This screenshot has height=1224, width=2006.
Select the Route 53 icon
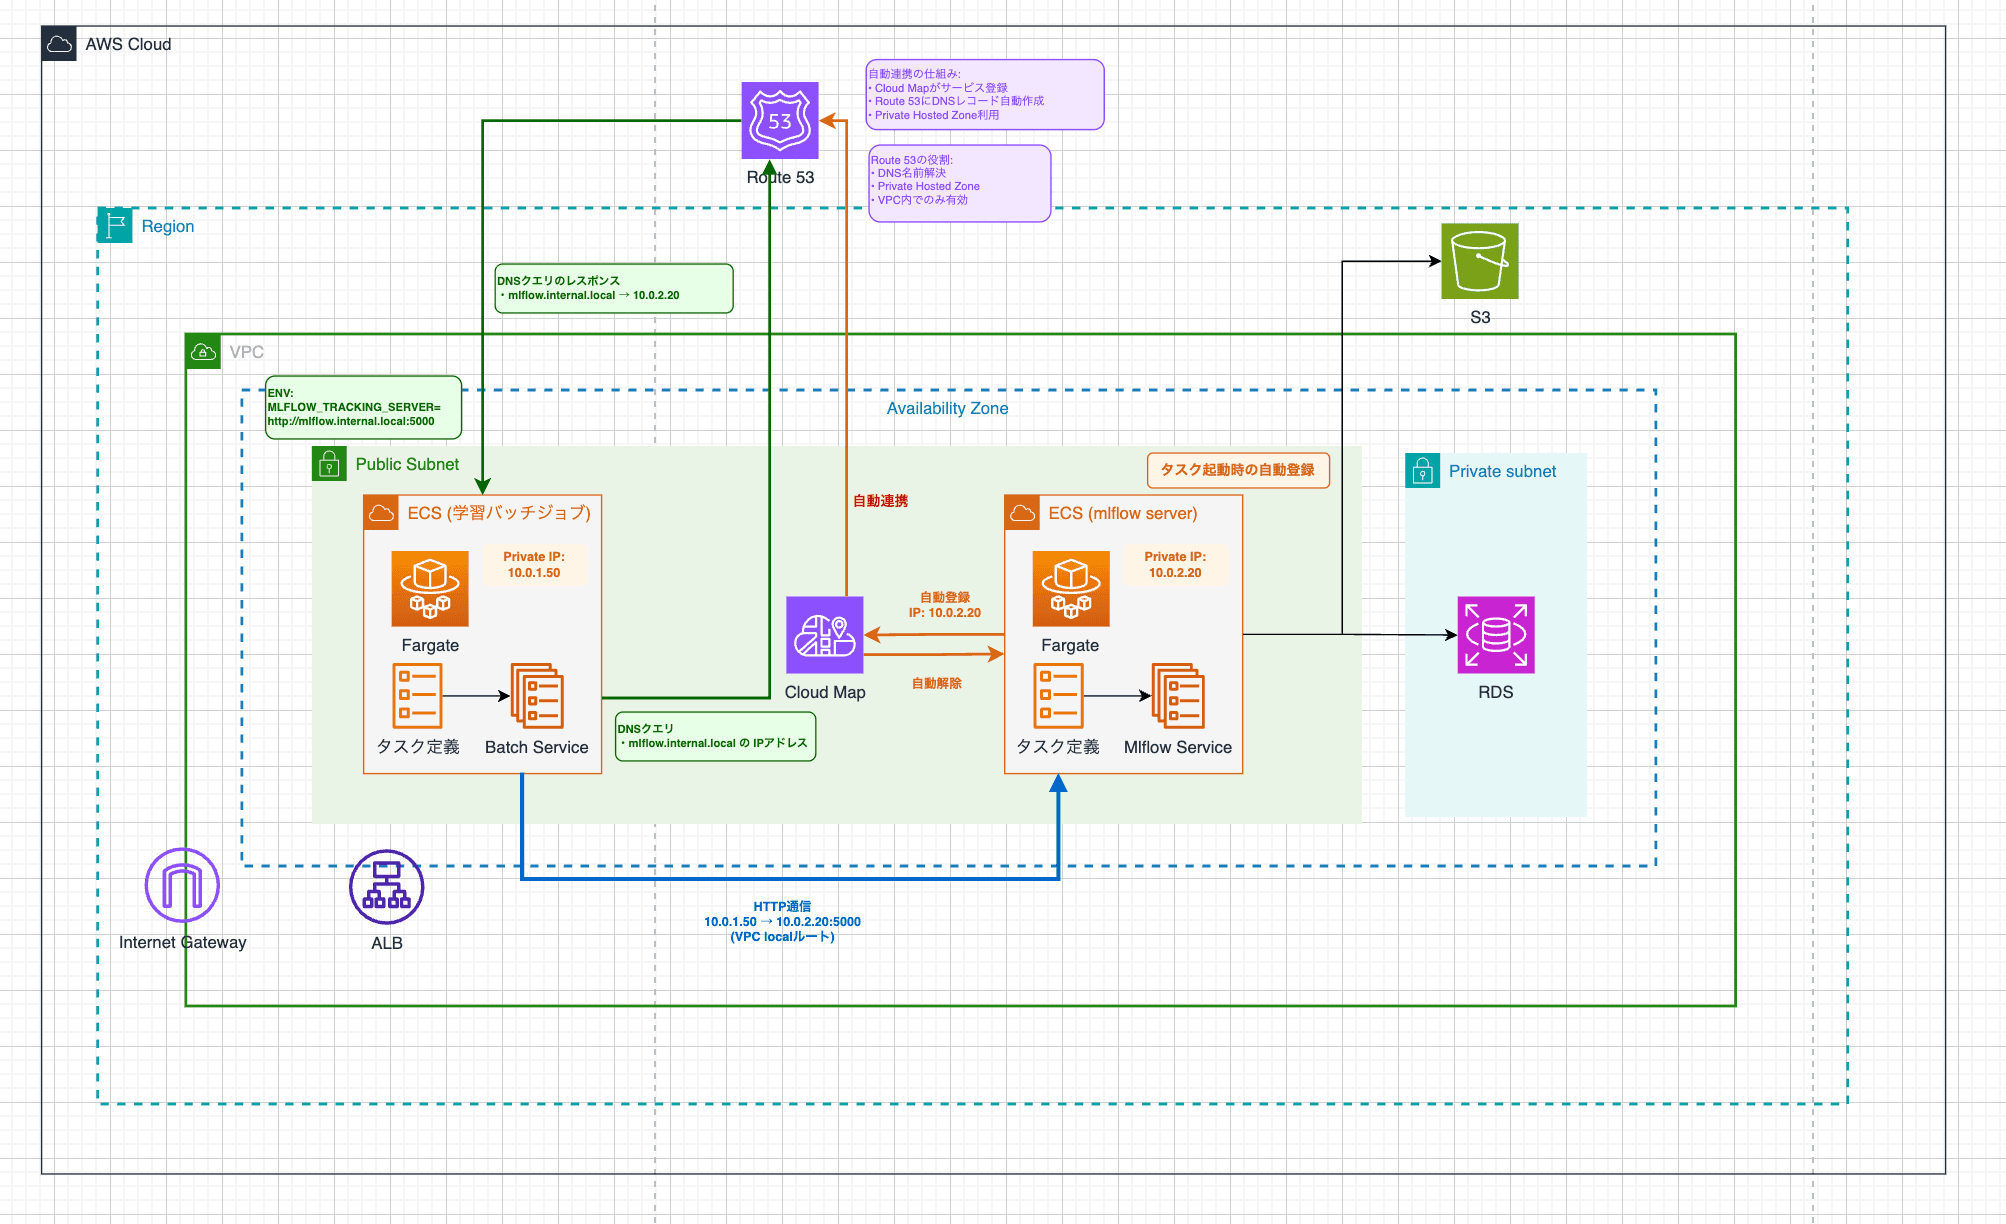tap(779, 120)
